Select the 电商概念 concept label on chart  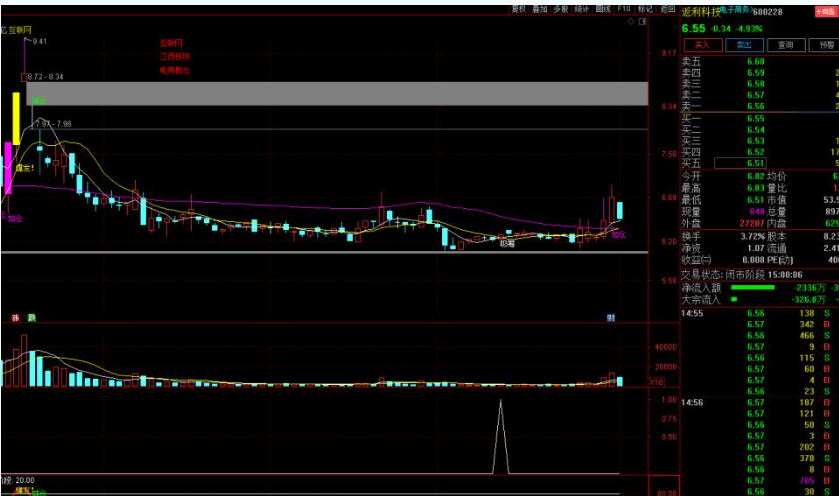pos(173,71)
